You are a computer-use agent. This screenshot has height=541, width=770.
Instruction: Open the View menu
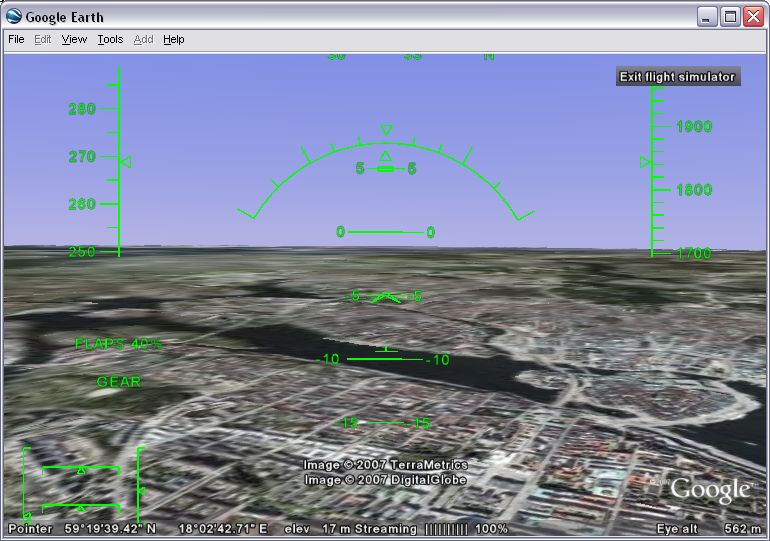[74, 39]
